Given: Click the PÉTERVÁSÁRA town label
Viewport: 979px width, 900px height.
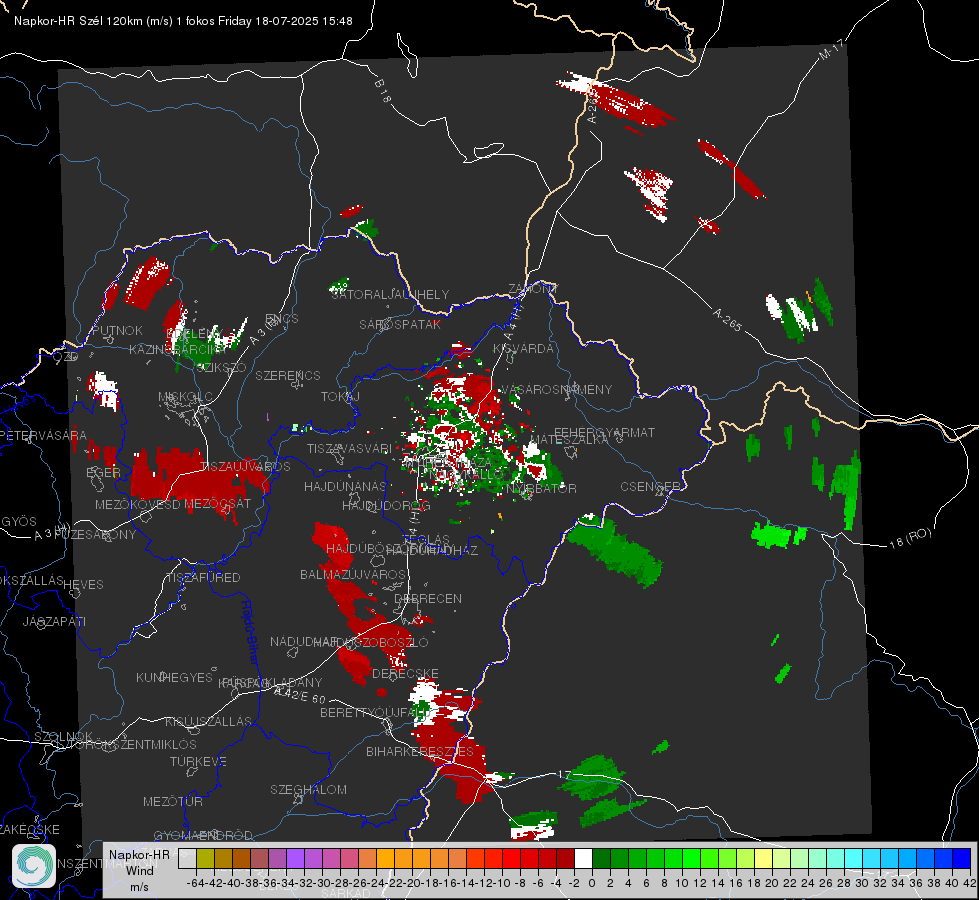Looking at the screenshot, I should point(44,435).
